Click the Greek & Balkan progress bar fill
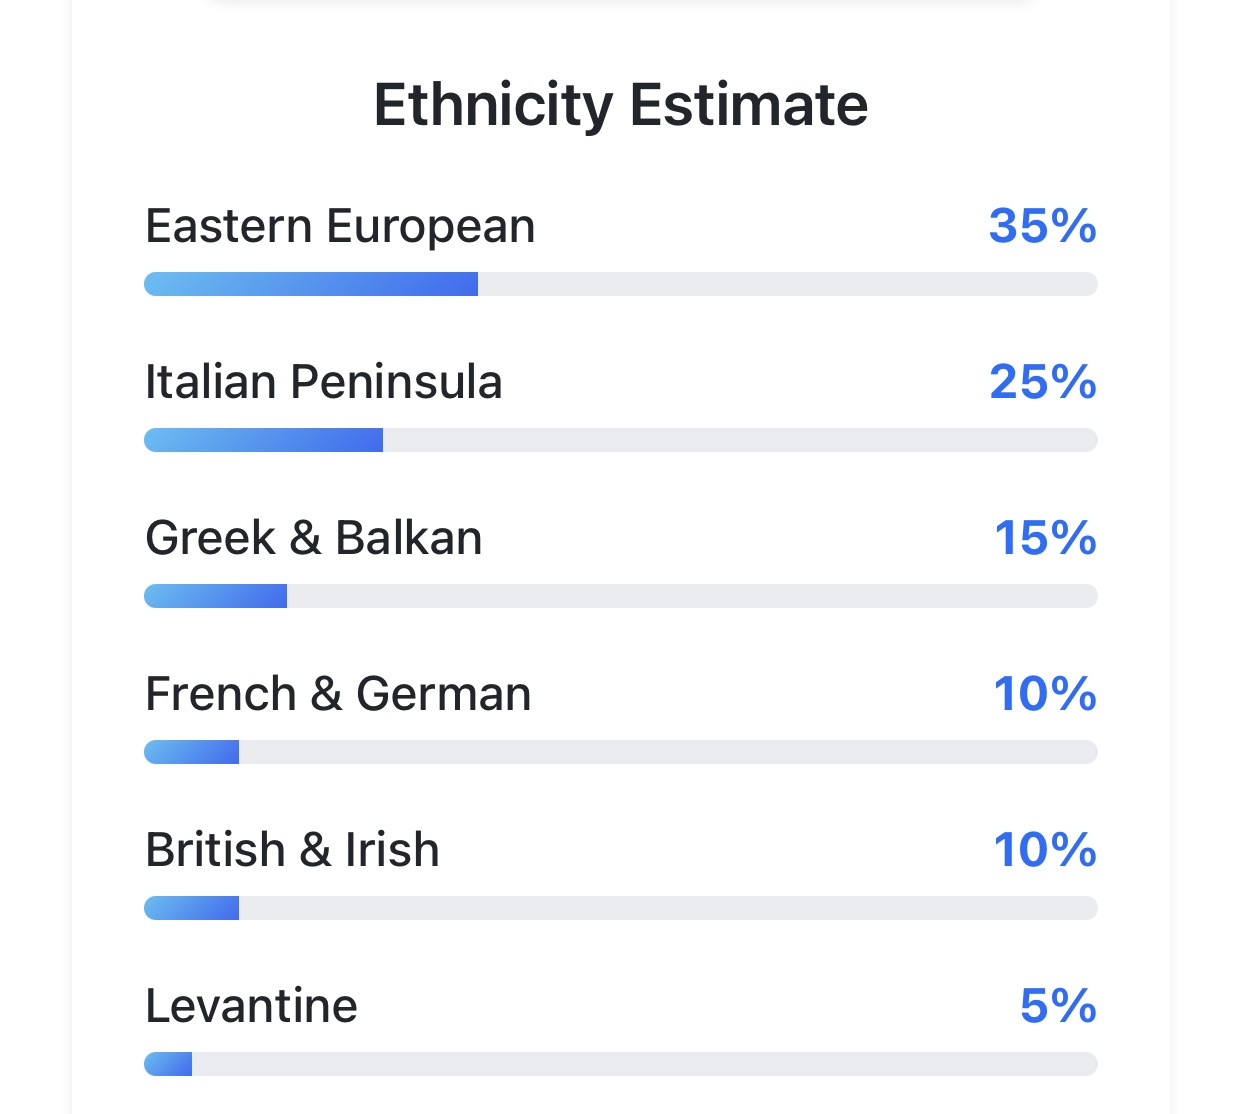The image size is (1234, 1114). [x=215, y=596]
